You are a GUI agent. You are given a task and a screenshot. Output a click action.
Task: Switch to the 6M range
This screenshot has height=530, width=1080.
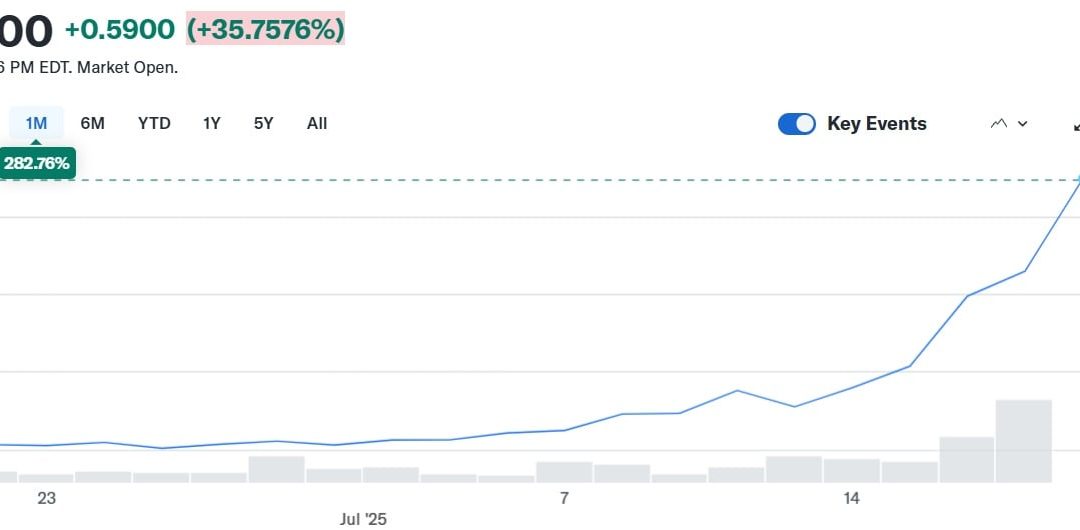tap(92, 124)
